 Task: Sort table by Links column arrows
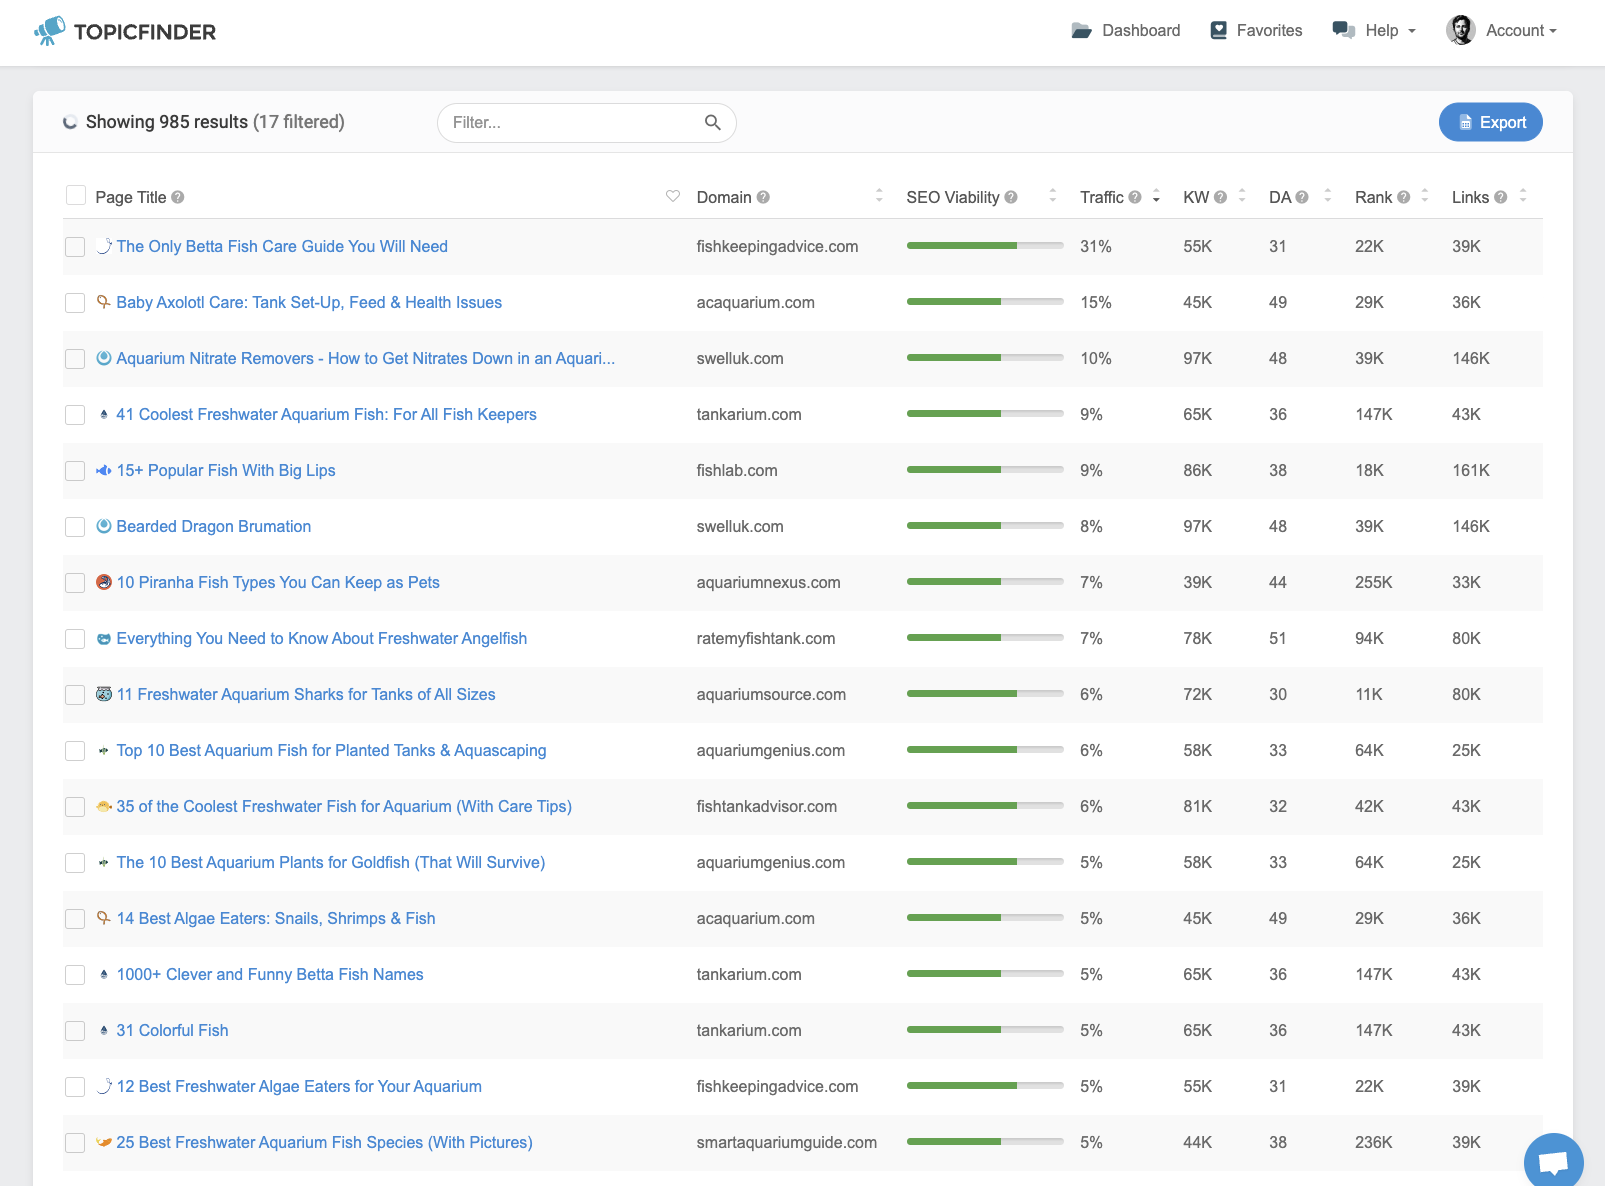click(1522, 196)
